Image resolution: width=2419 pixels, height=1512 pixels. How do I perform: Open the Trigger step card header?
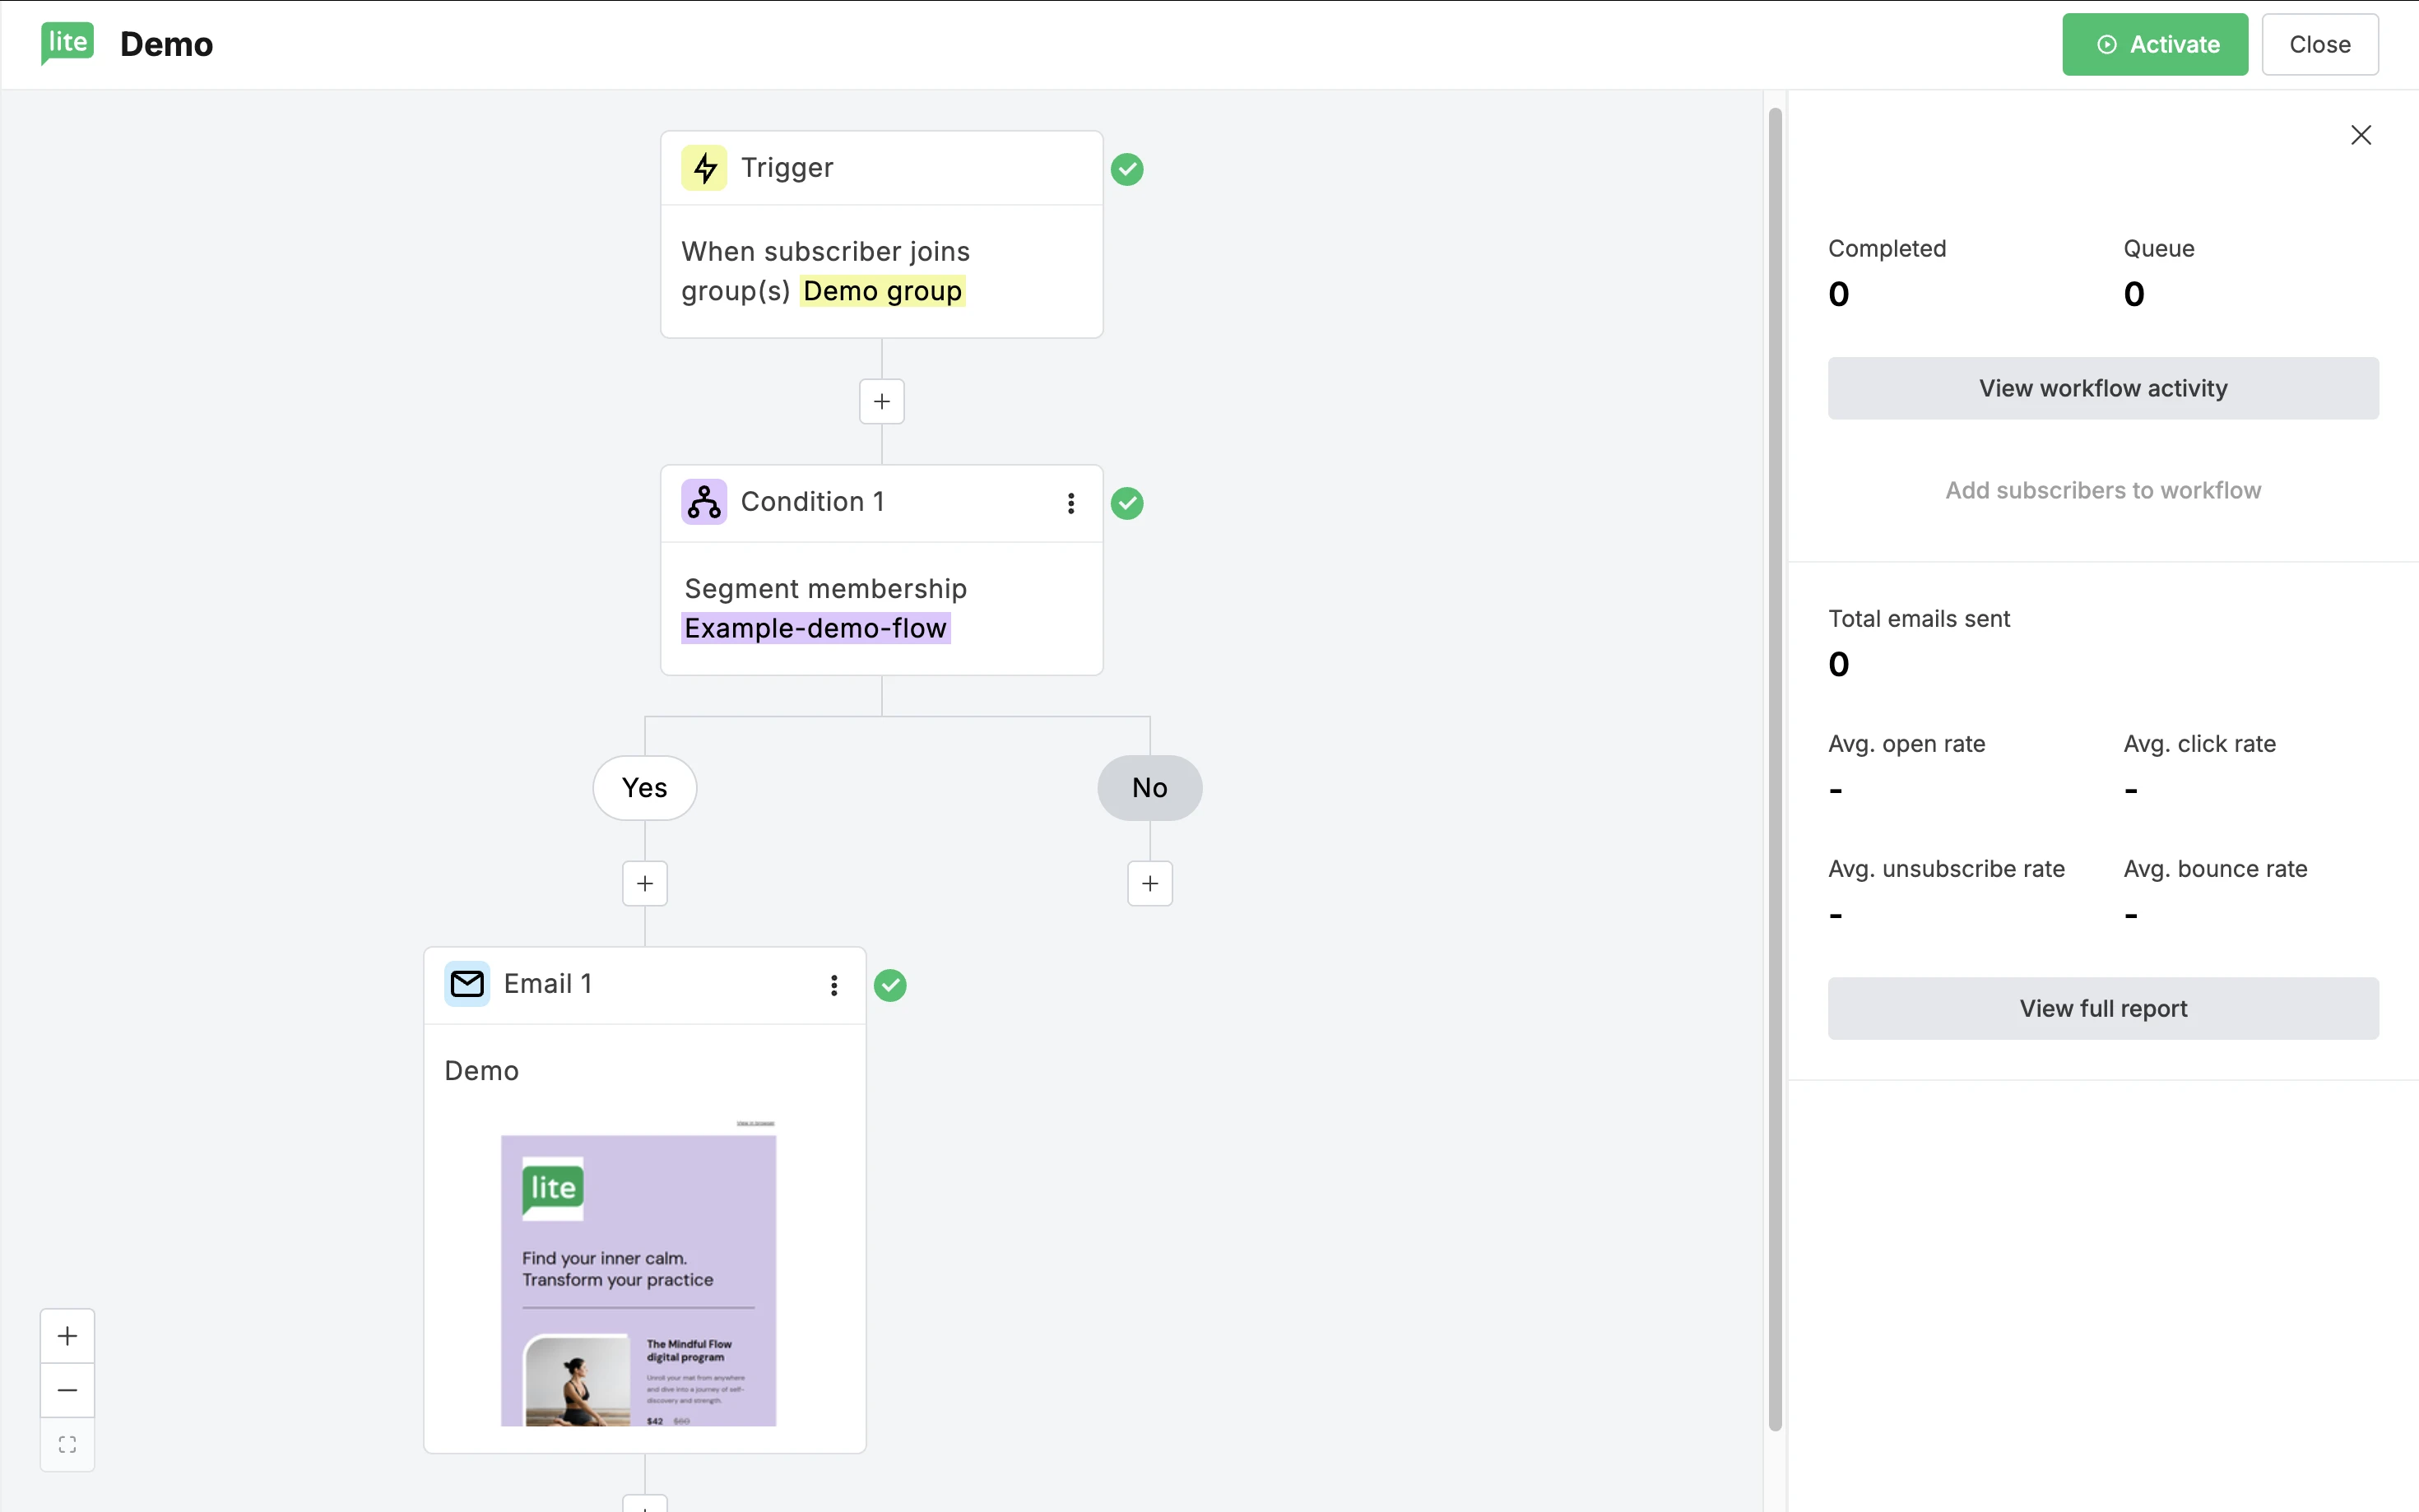point(882,168)
